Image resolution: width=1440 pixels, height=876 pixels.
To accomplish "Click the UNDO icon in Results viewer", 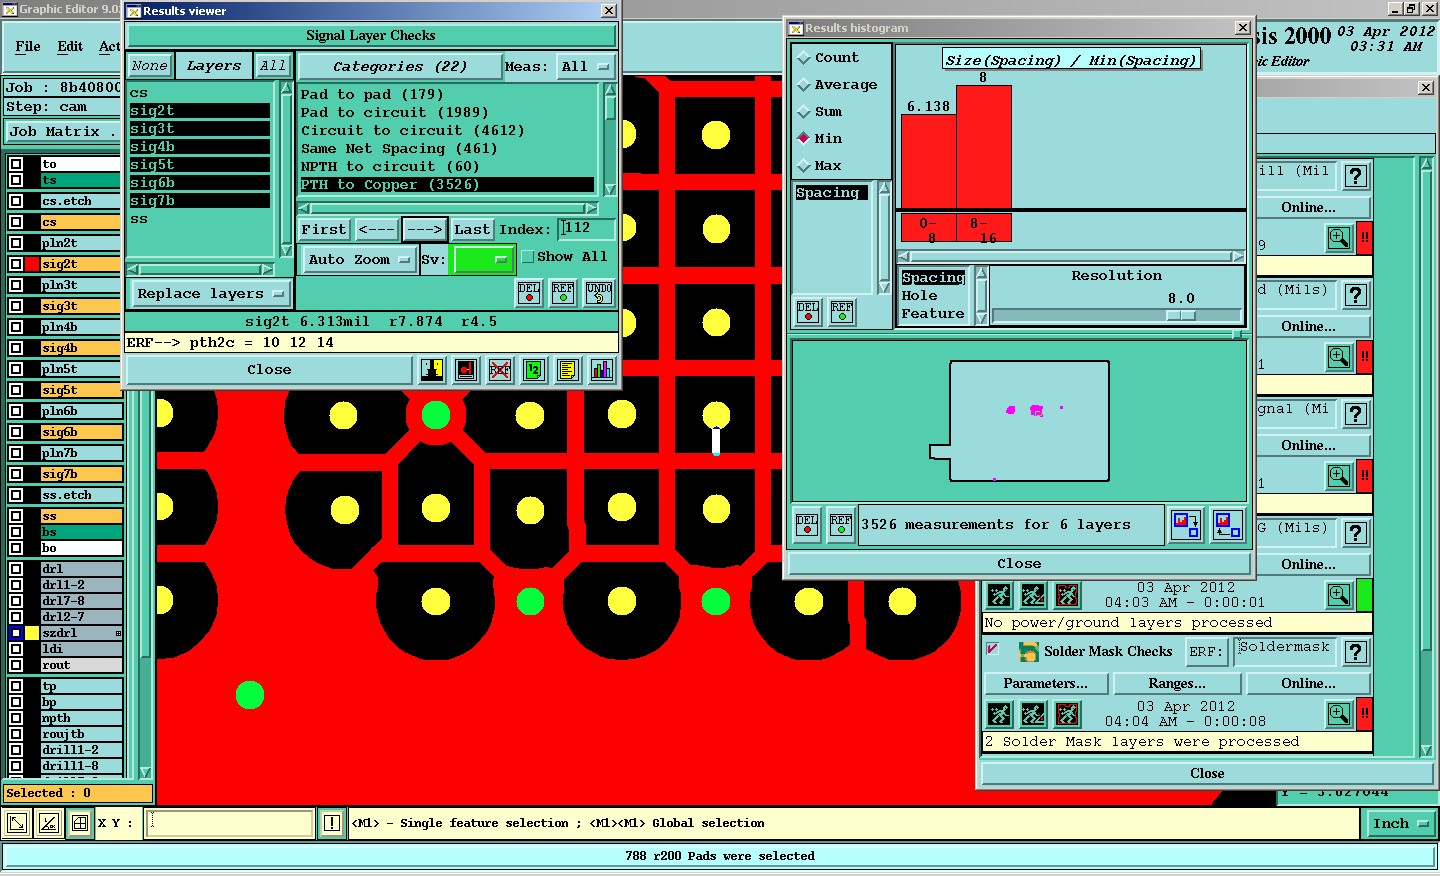I will point(598,293).
